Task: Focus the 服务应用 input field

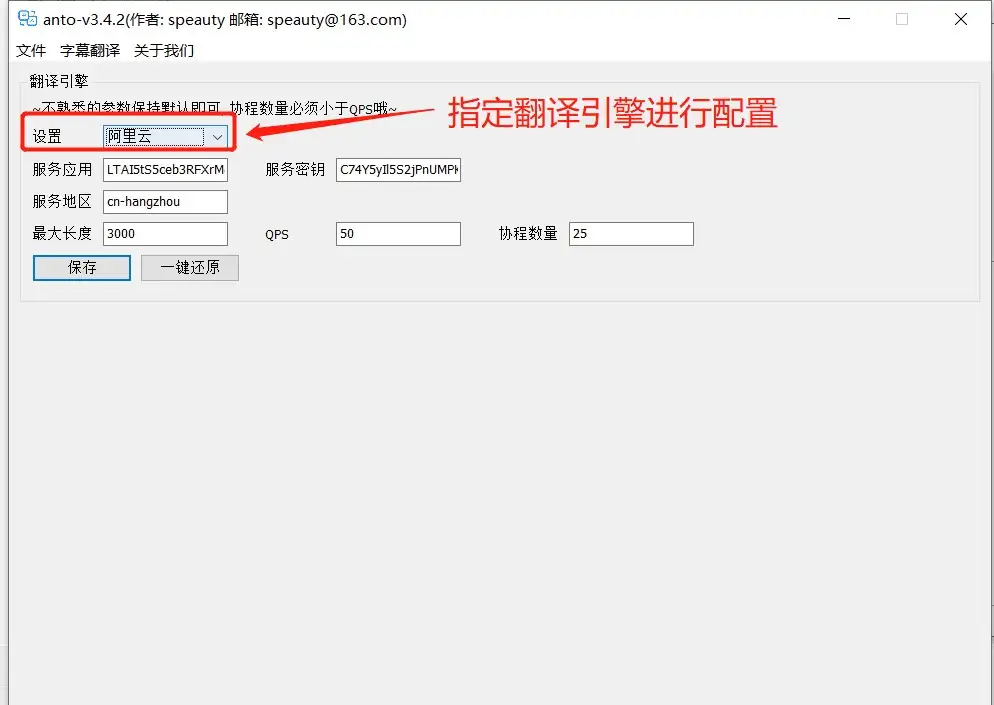Action: [x=165, y=170]
